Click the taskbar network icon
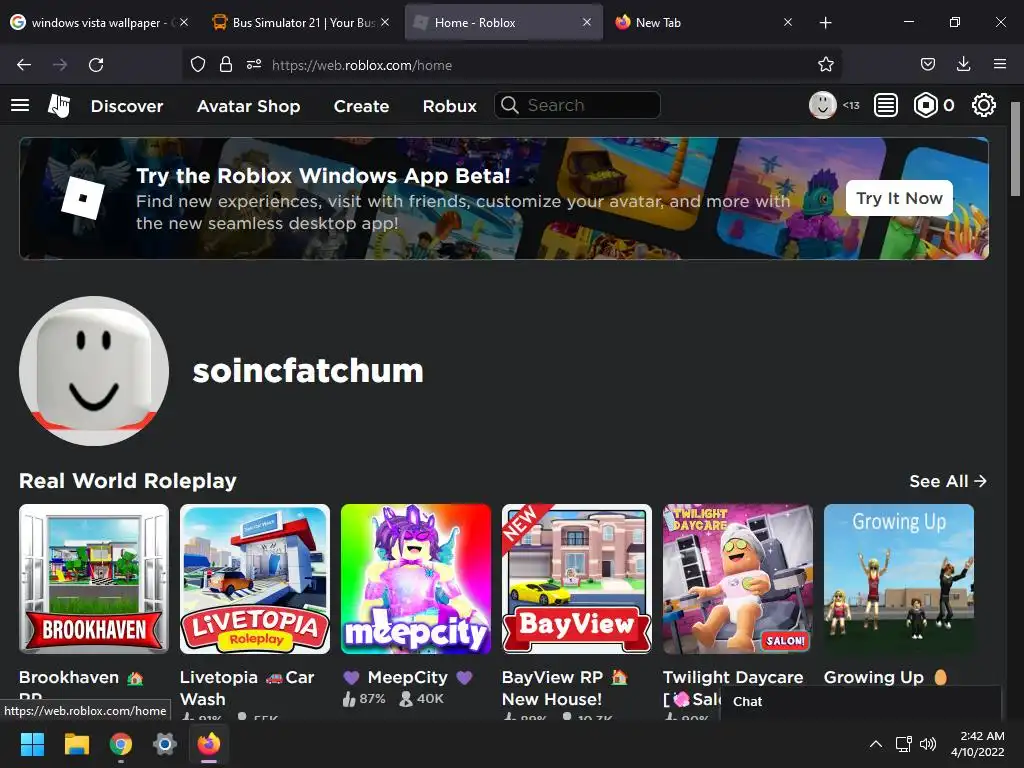The width and height of the screenshot is (1024, 768). tap(903, 744)
